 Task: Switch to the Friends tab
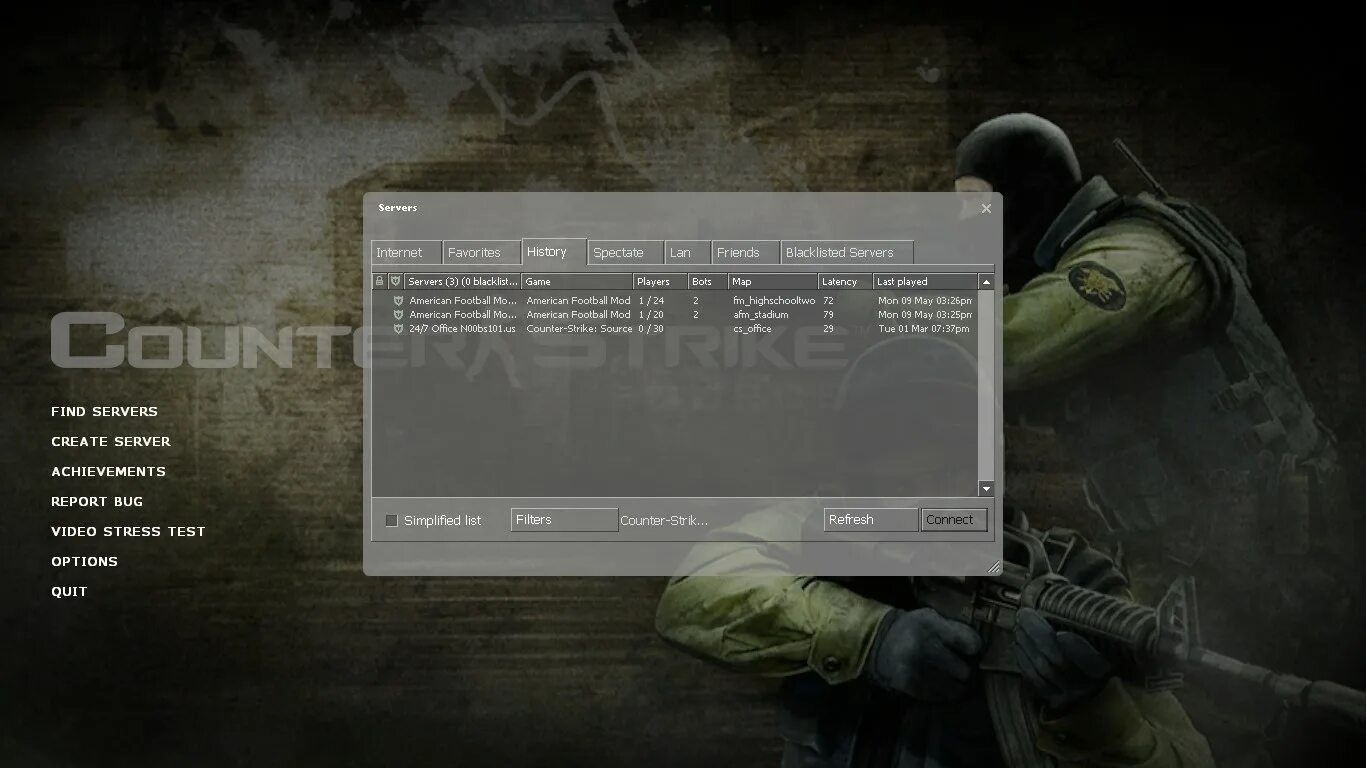pyautogui.click(x=745, y=253)
